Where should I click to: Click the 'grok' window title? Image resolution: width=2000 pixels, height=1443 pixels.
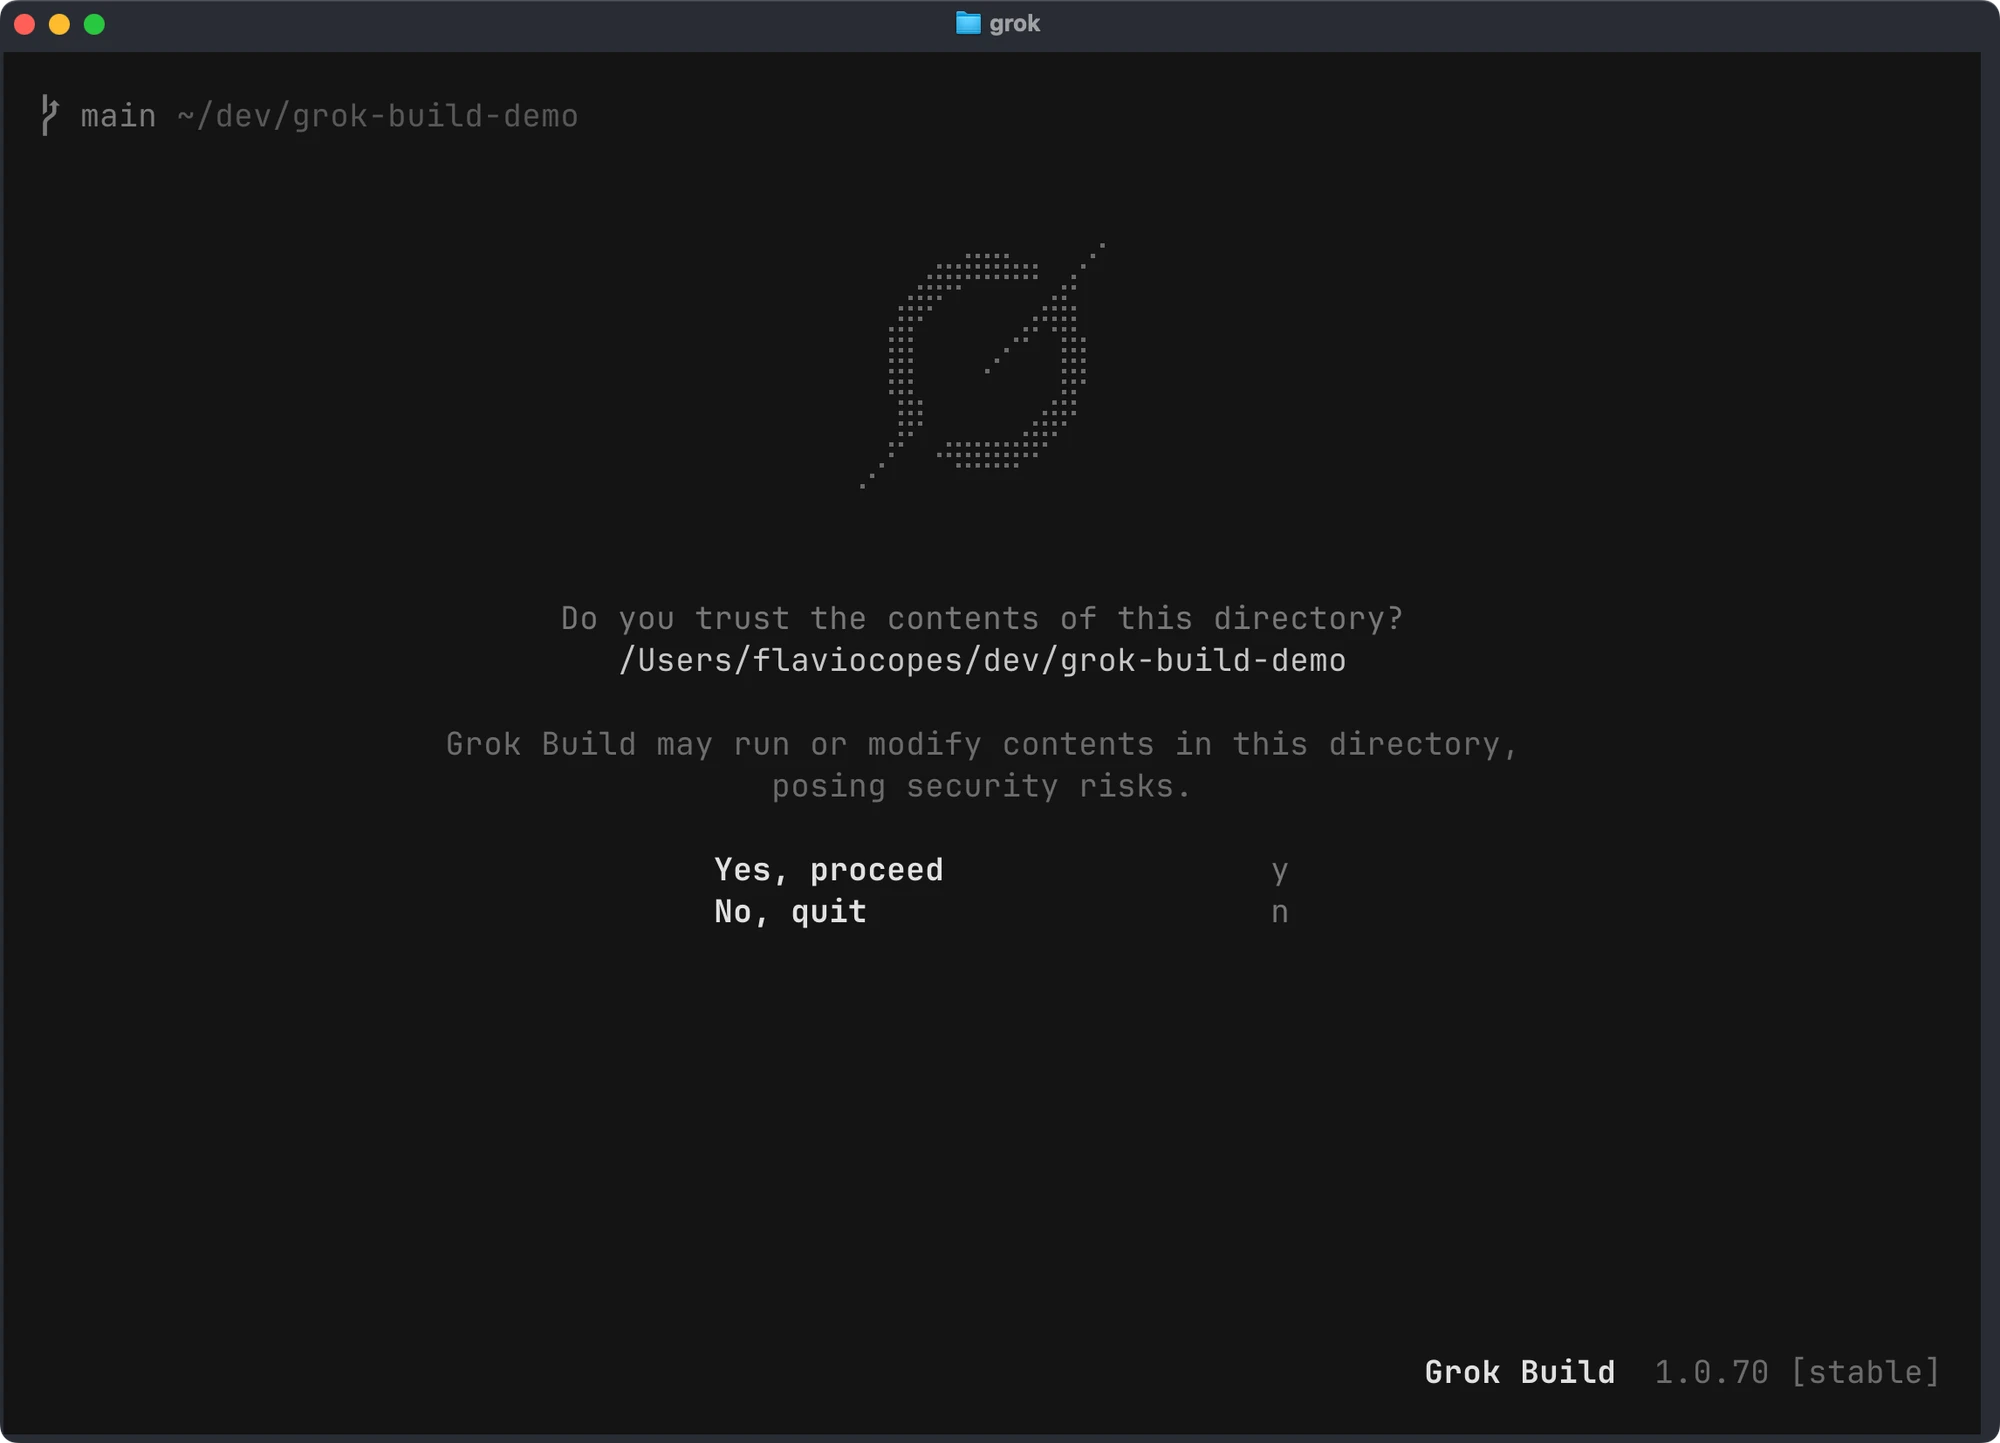1014,24
